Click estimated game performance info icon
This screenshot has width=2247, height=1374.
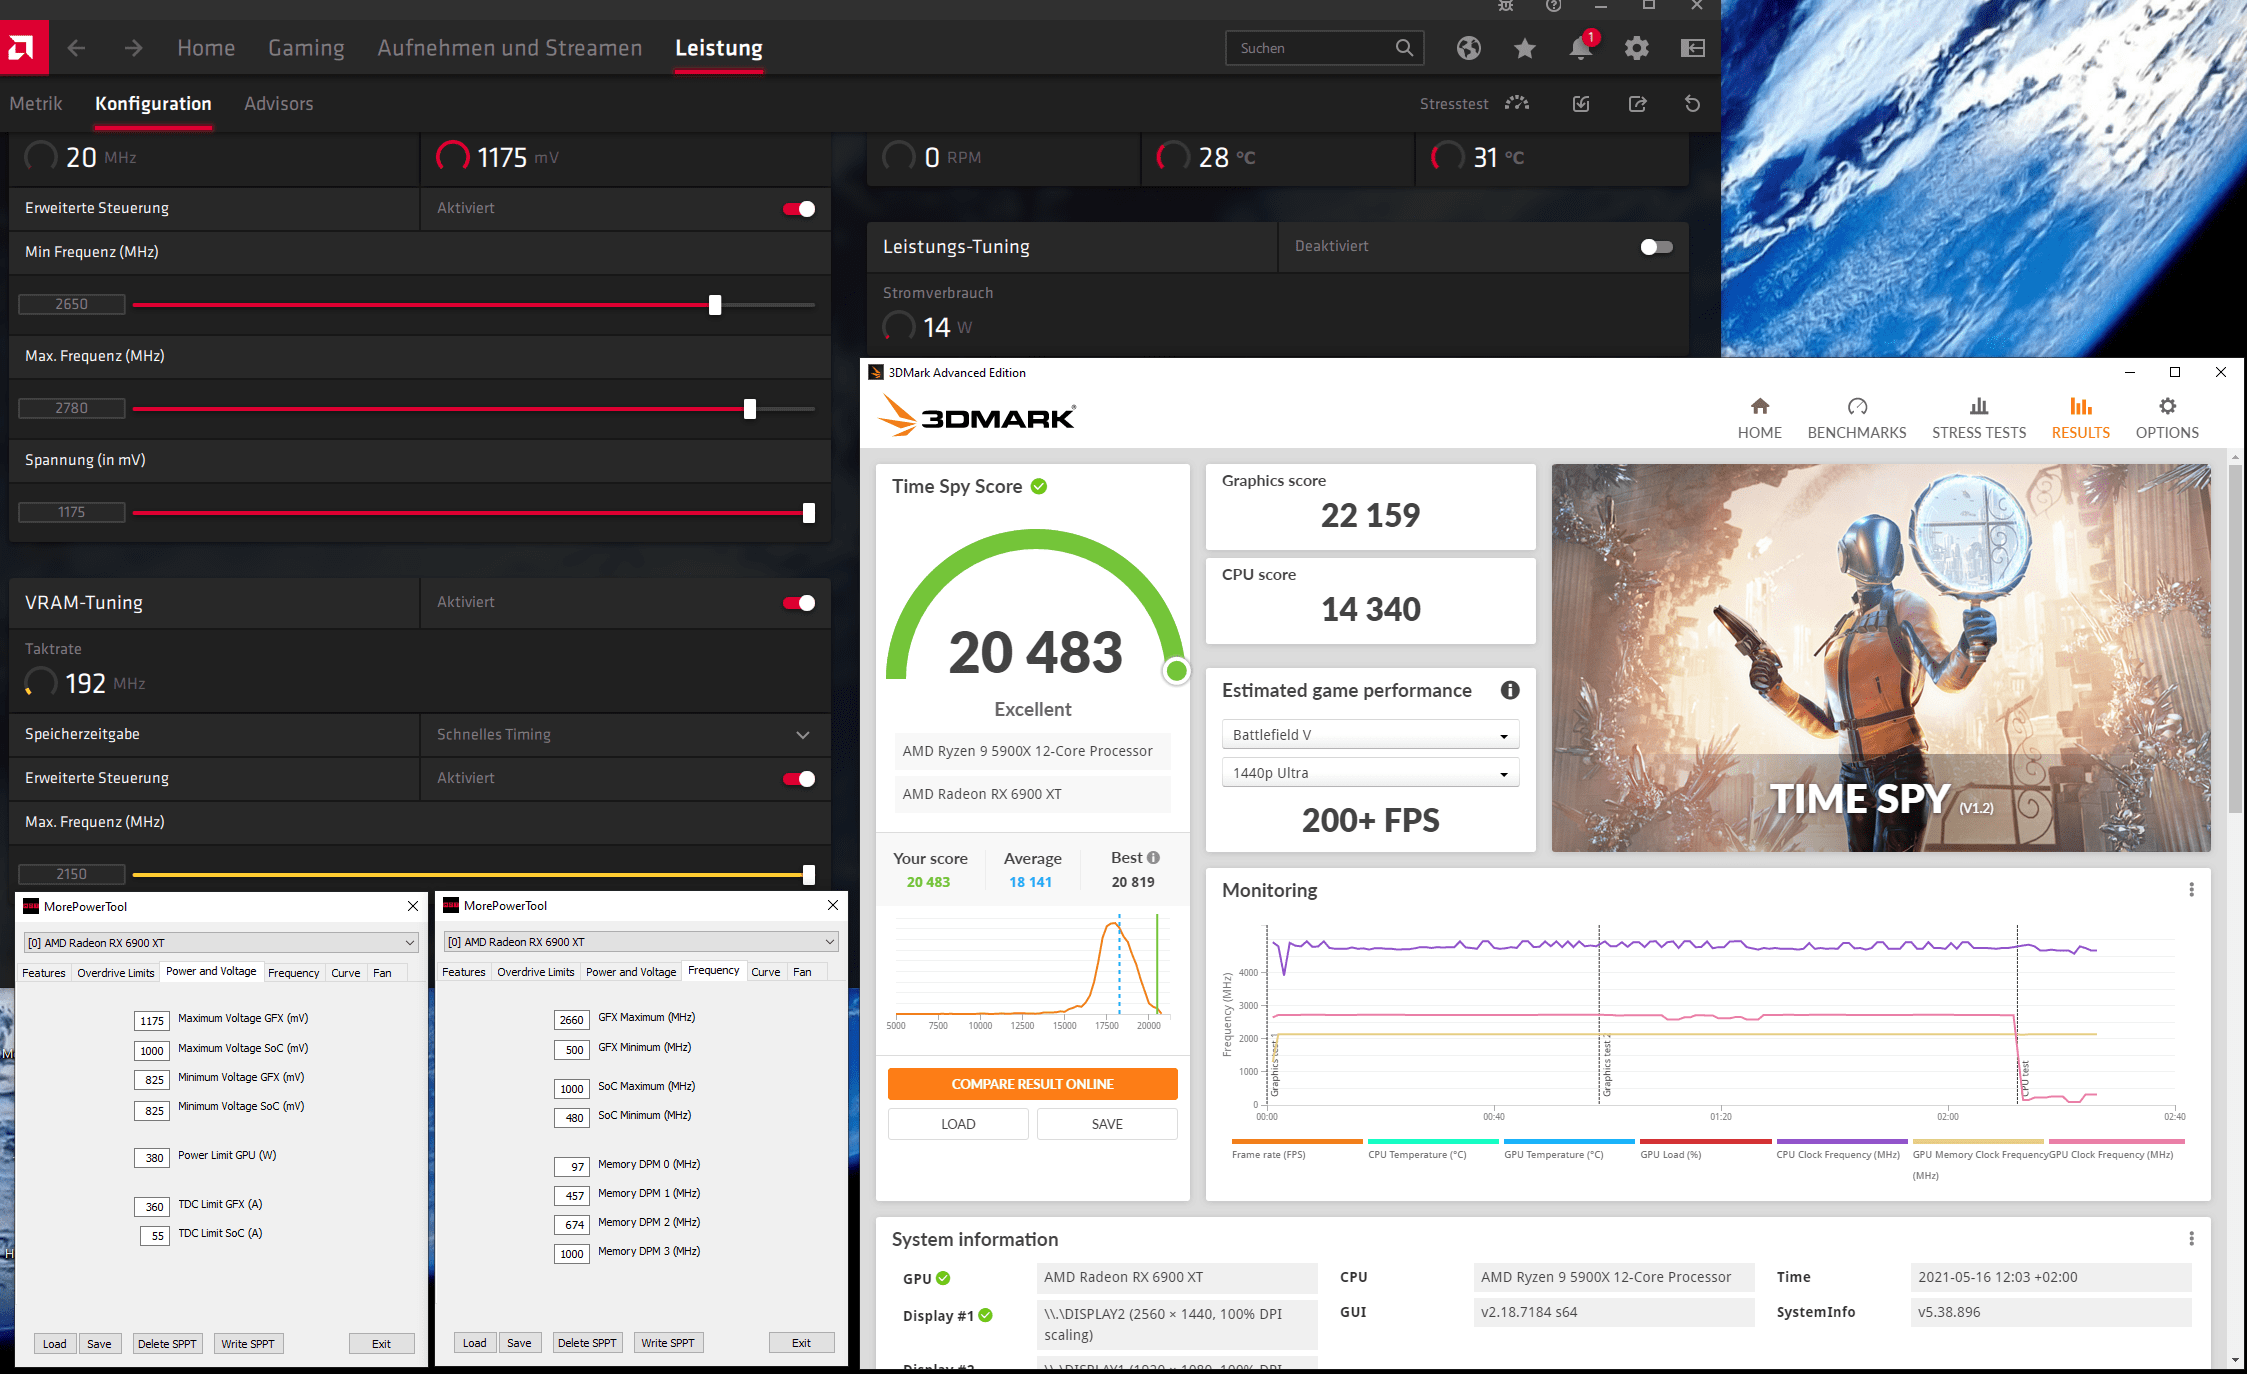coord(1510,690)
